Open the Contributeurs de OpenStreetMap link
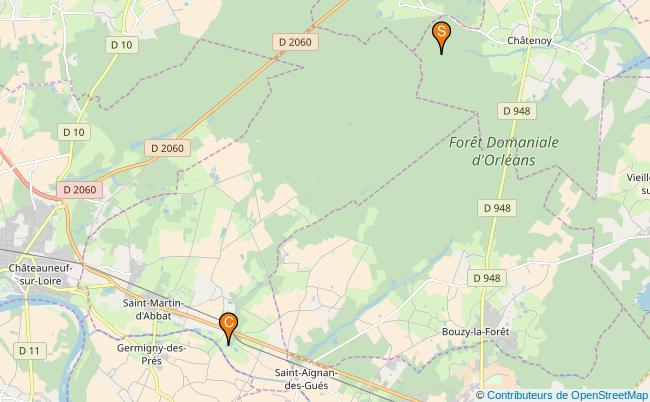650x402 pixels. pyautogui.click(x=567, y=395)
